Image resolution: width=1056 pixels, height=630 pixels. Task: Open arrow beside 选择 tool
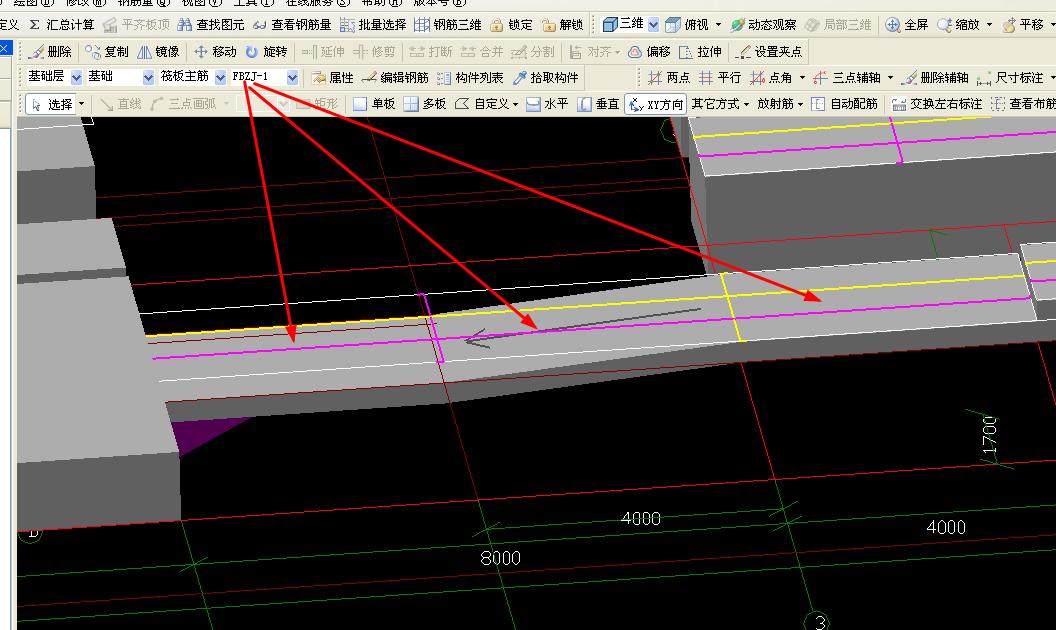tap(81, 104)
